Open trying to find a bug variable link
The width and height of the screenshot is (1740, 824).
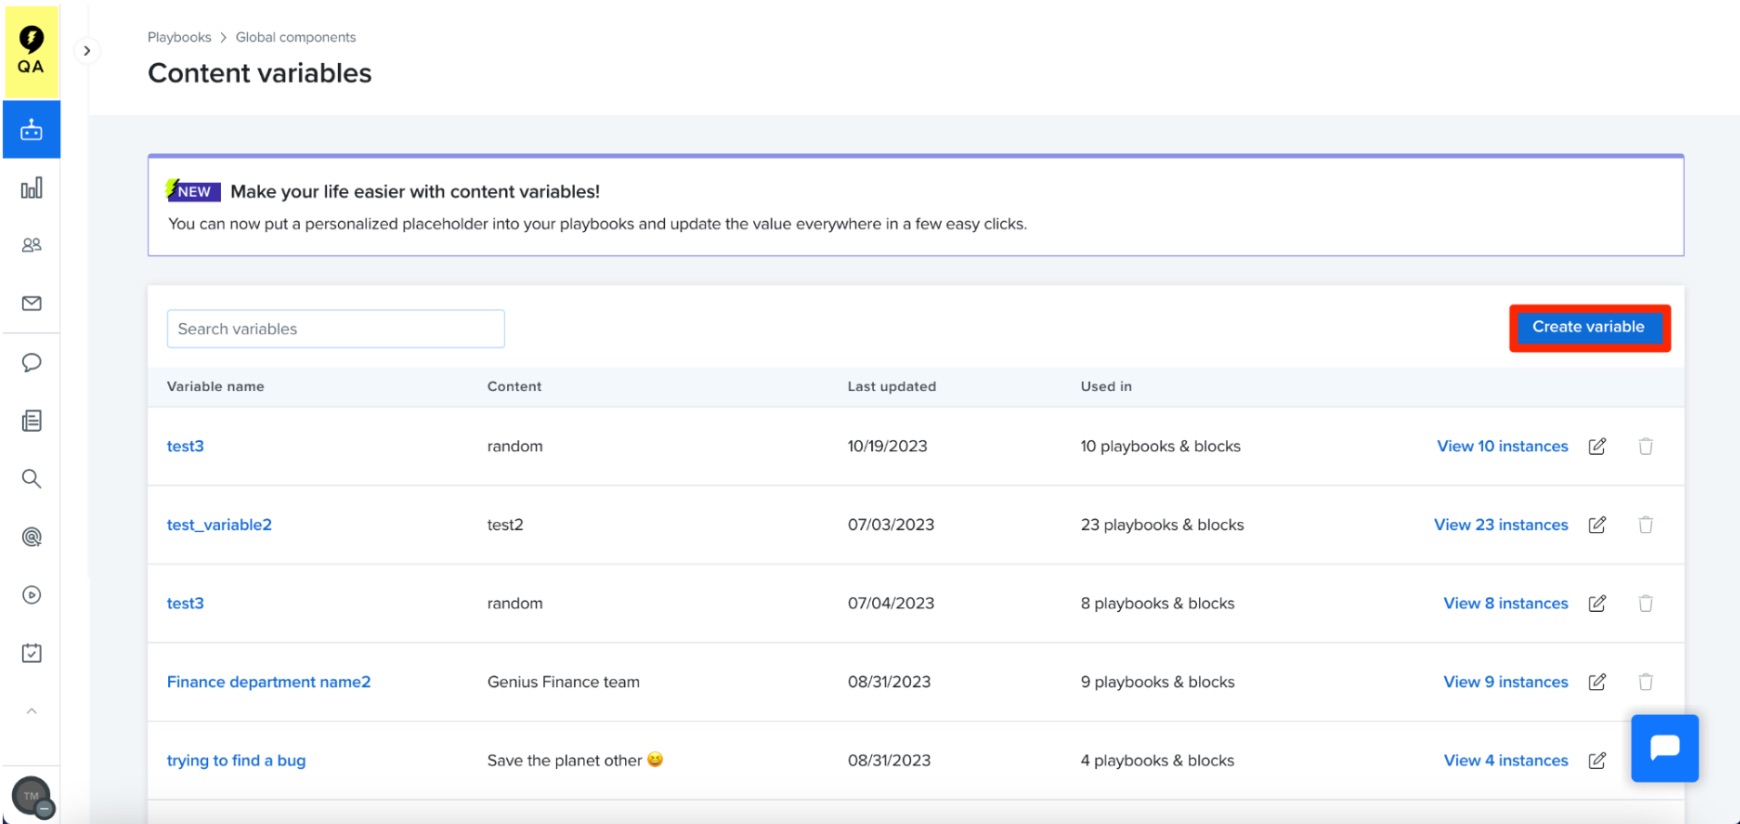point(236,760)
